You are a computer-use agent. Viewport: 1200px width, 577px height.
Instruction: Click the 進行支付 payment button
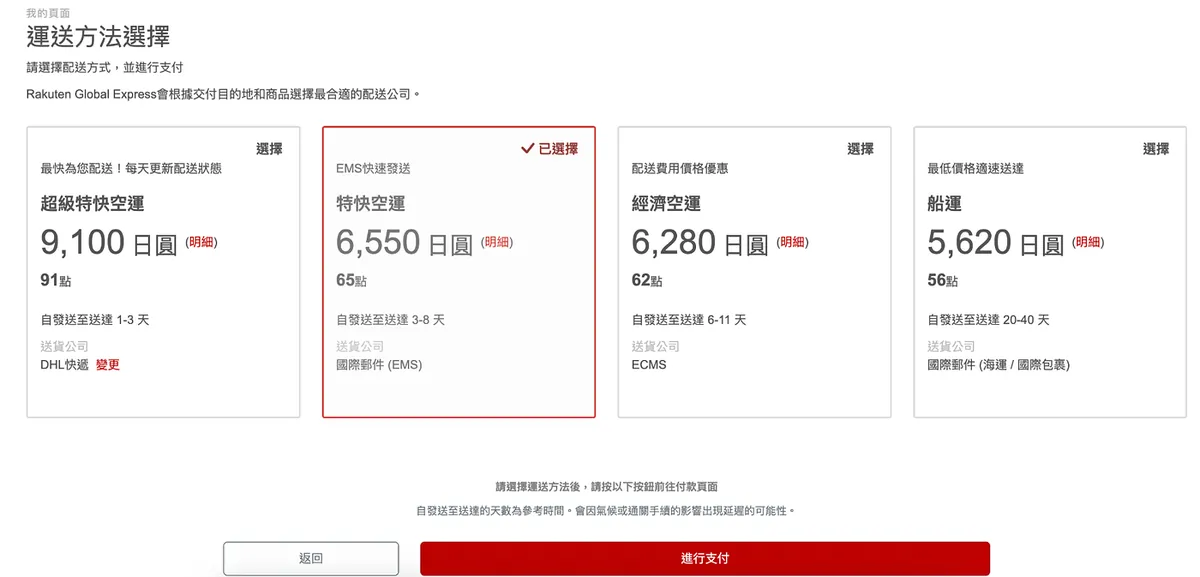pos(704,558)
